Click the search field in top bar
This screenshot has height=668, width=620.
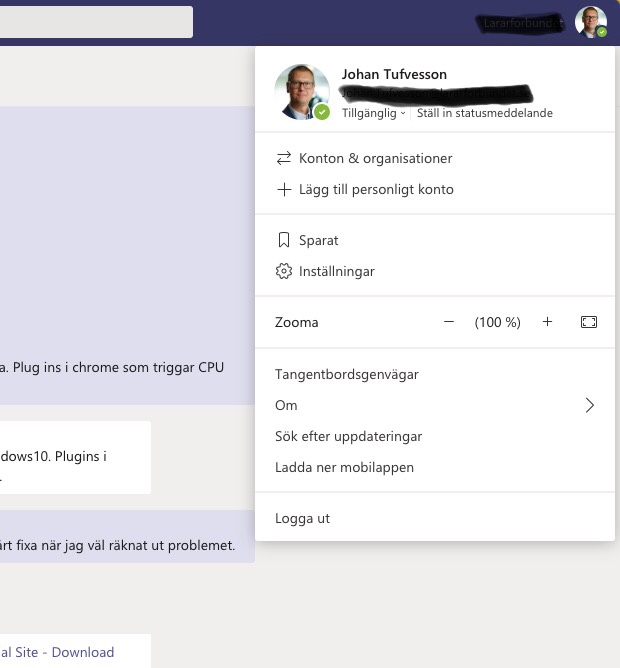click(x=96, y=22)
